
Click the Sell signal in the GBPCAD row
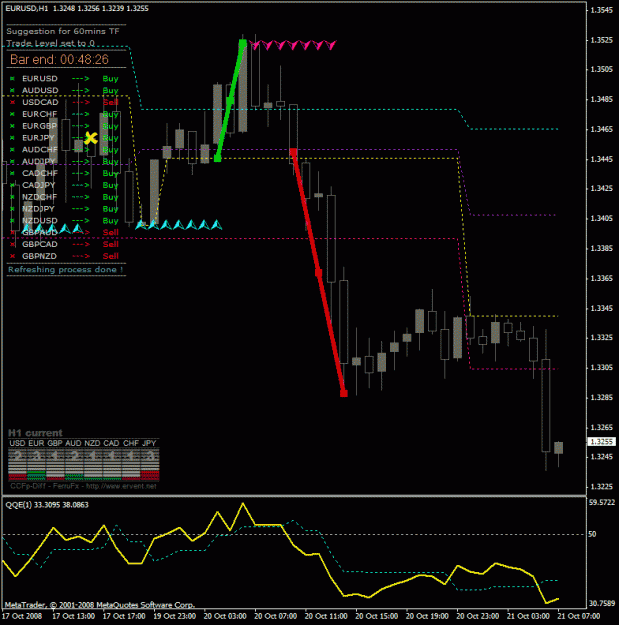click(x=111, y=244)
